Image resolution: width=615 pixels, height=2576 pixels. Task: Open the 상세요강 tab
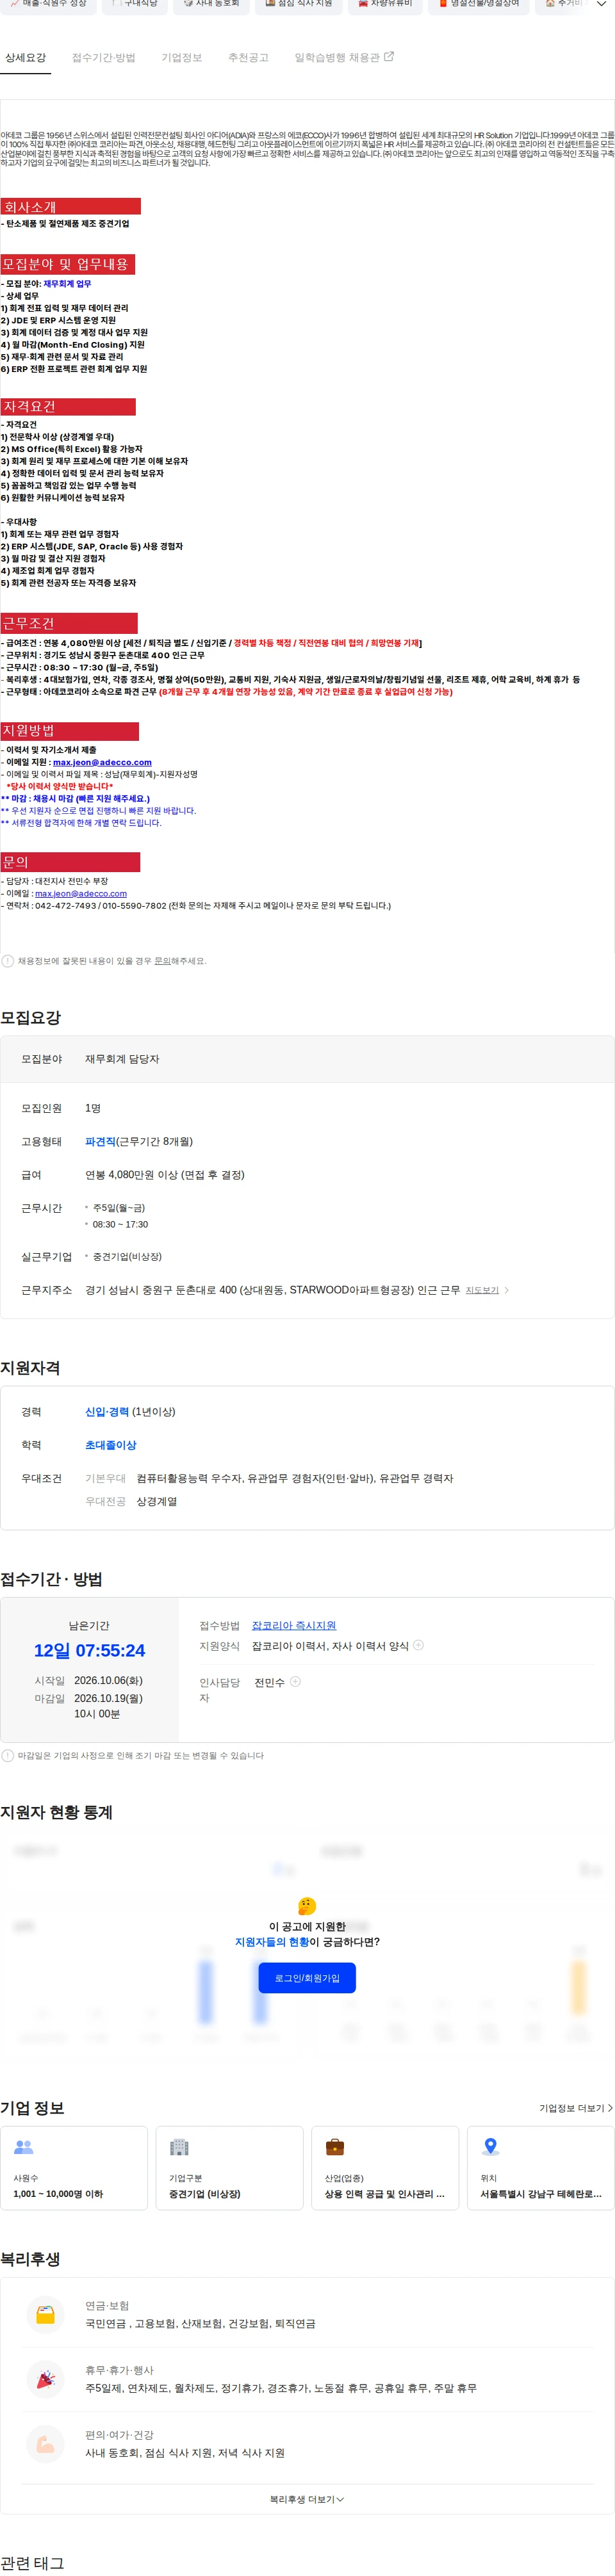click(x=25, y=58)
